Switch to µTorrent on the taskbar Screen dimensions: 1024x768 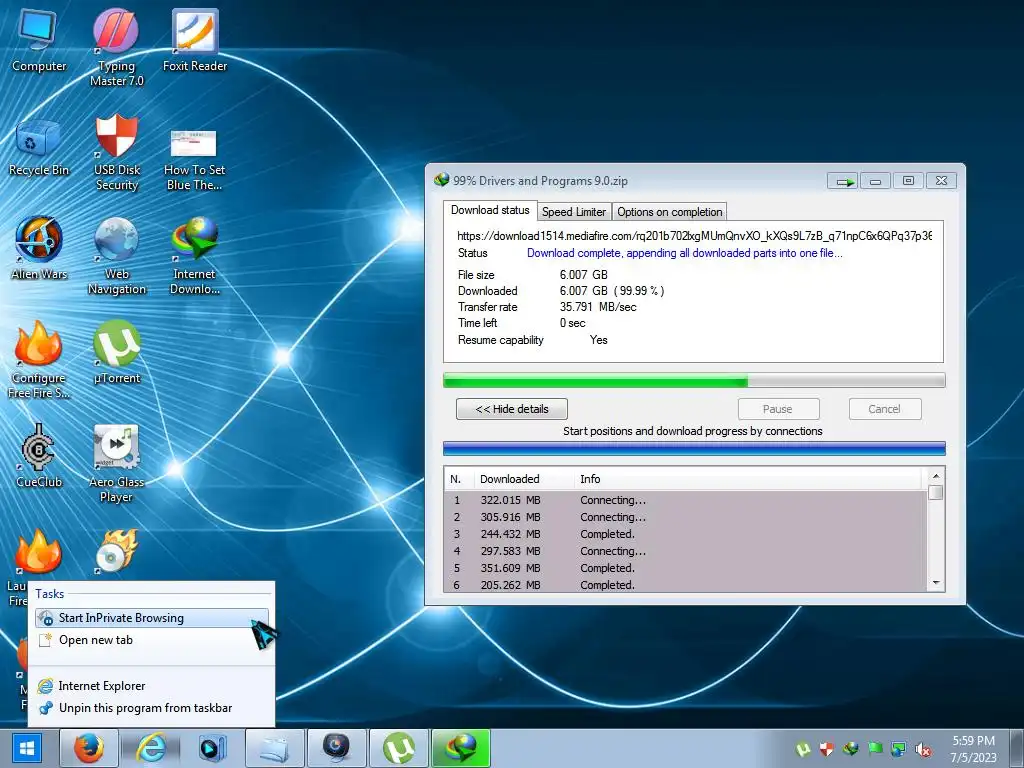(398, 748)
